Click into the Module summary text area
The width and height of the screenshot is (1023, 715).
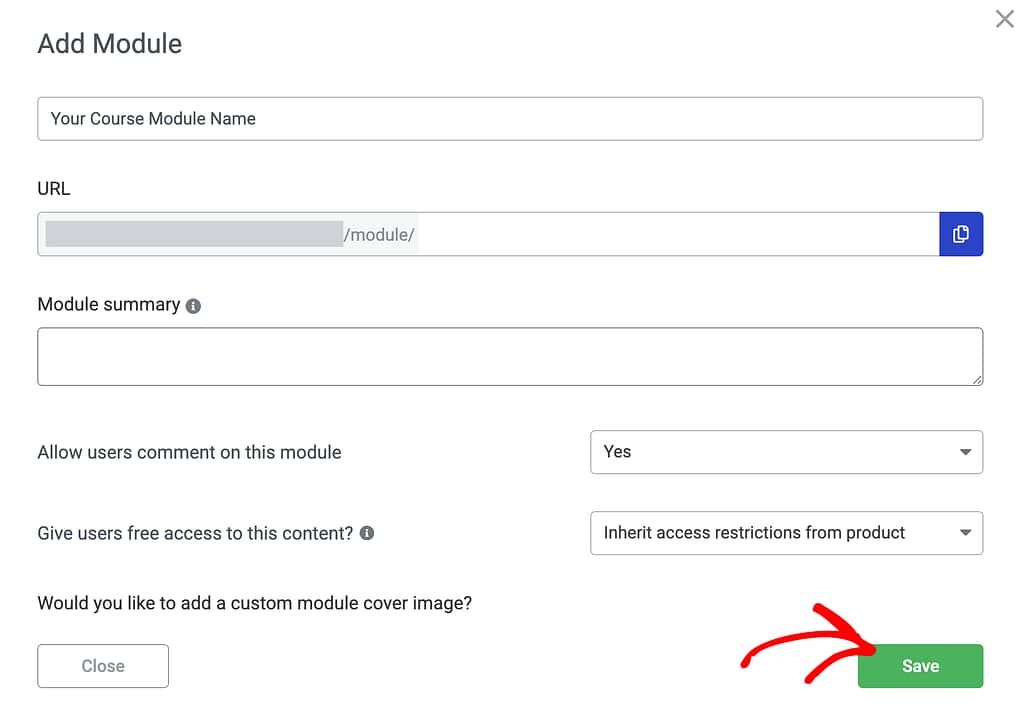click(x=510, y=356)
